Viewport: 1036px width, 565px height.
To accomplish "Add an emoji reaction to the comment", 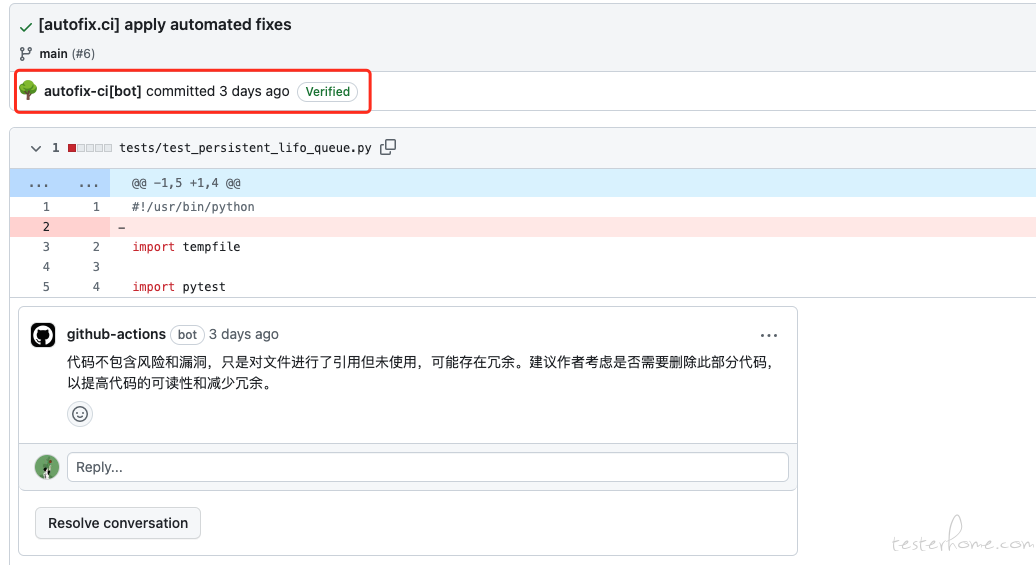I will click(x=80, y=414).
